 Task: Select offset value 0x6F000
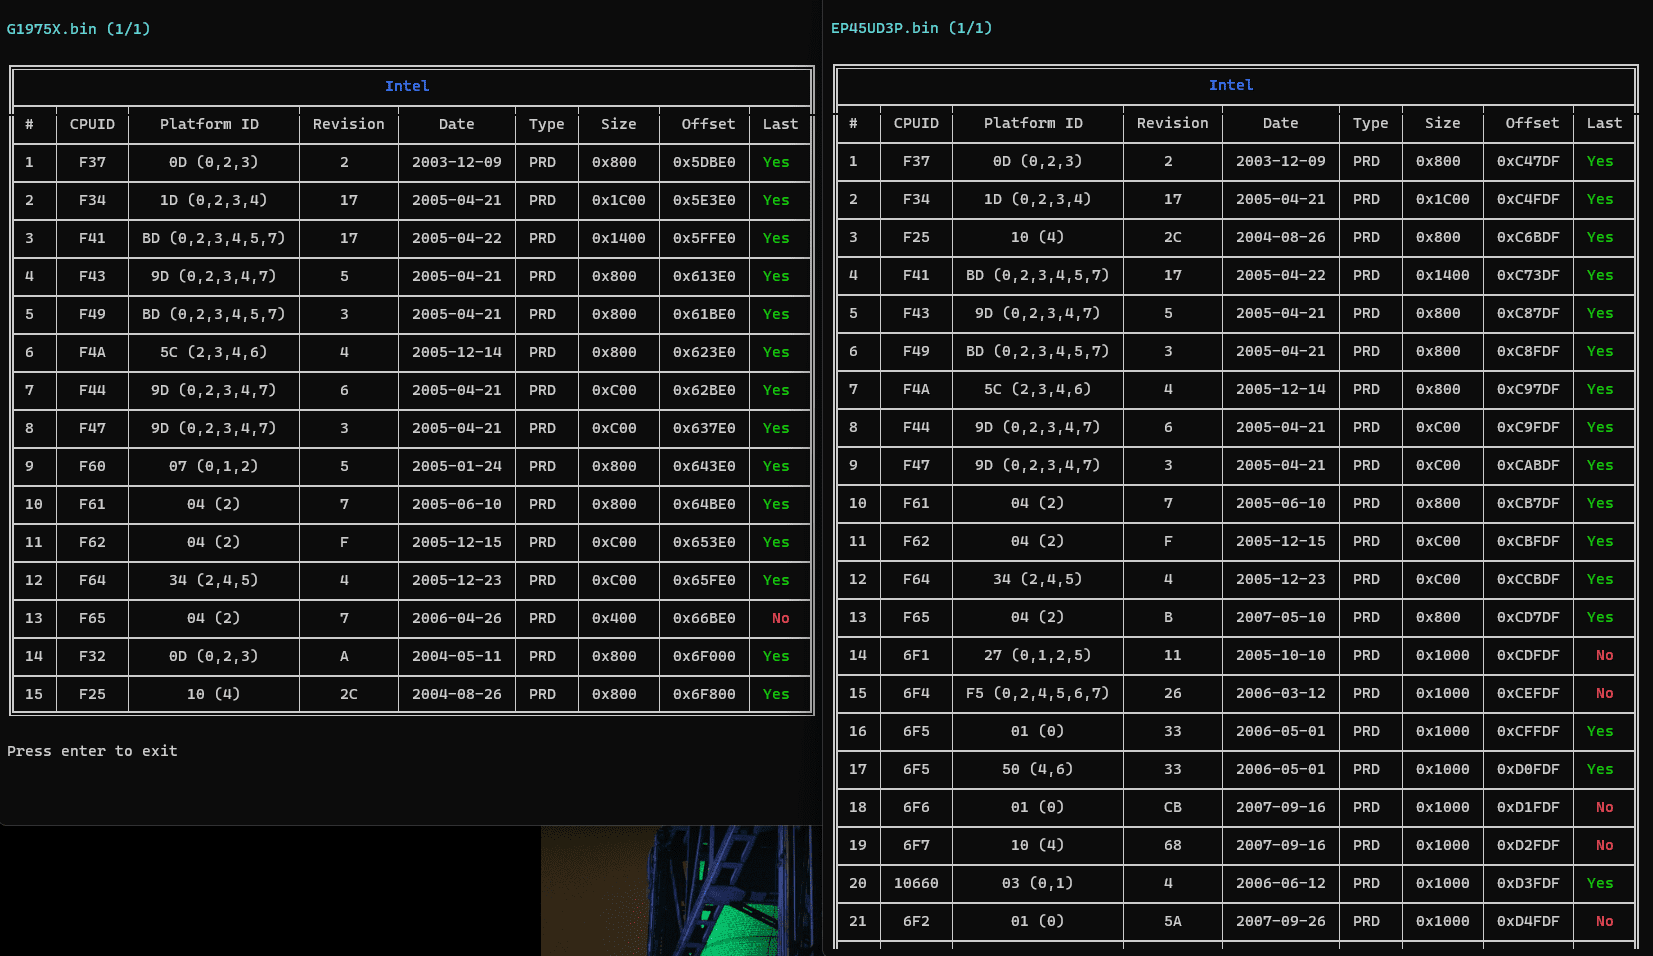click(704, 656)
